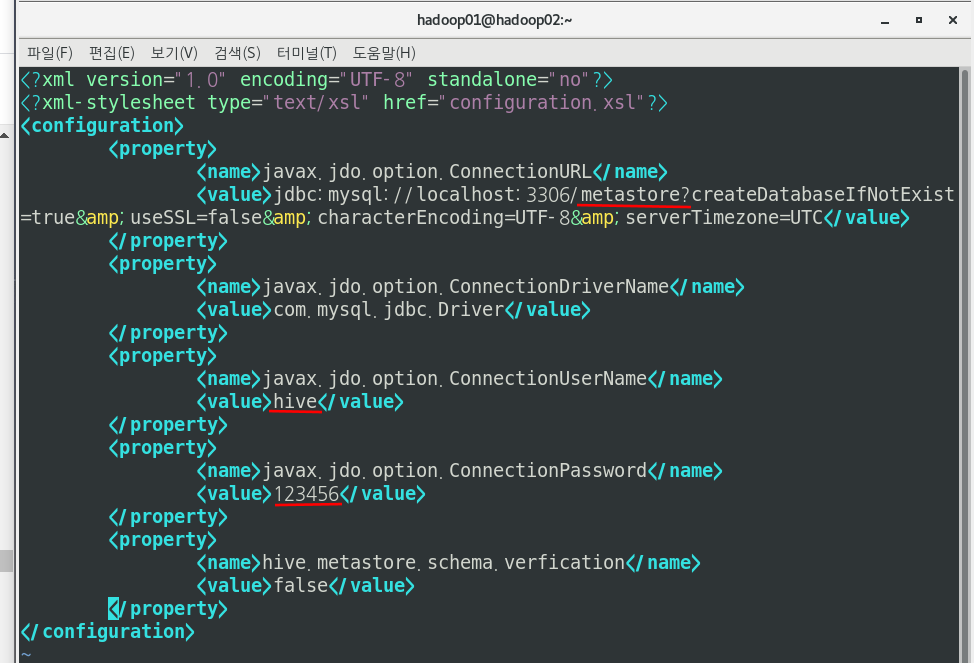
Task: Click the text serverTimezone=UTC
Action: (724, 217)
